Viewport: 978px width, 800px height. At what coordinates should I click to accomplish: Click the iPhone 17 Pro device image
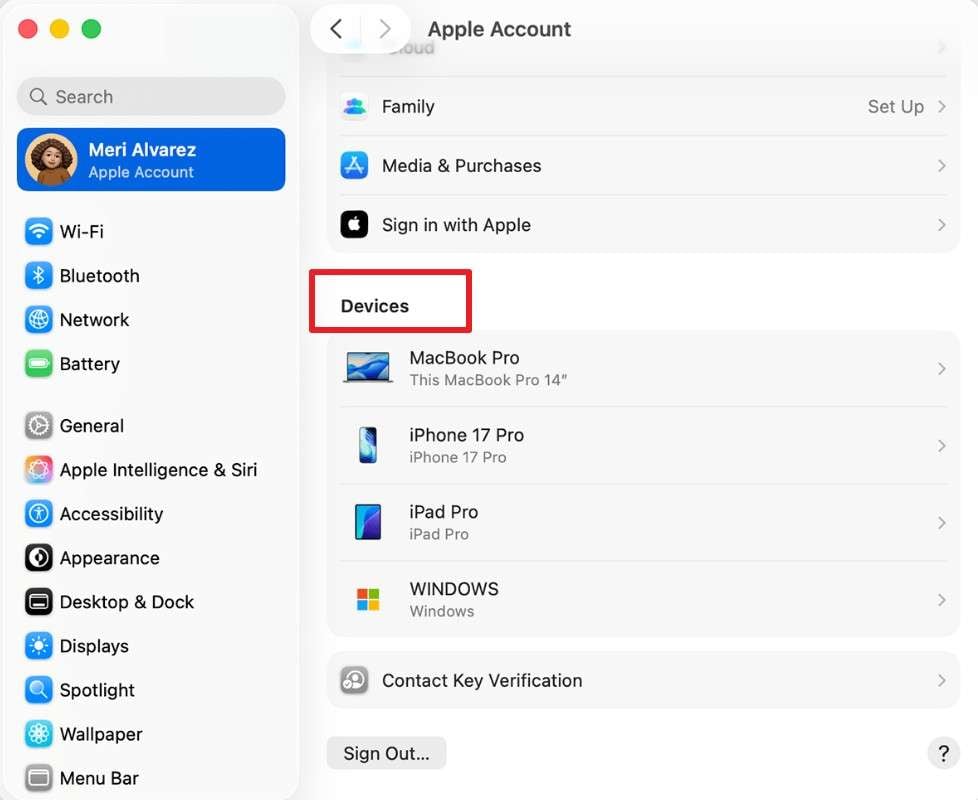pyautogui.click(x=368, y=445)
